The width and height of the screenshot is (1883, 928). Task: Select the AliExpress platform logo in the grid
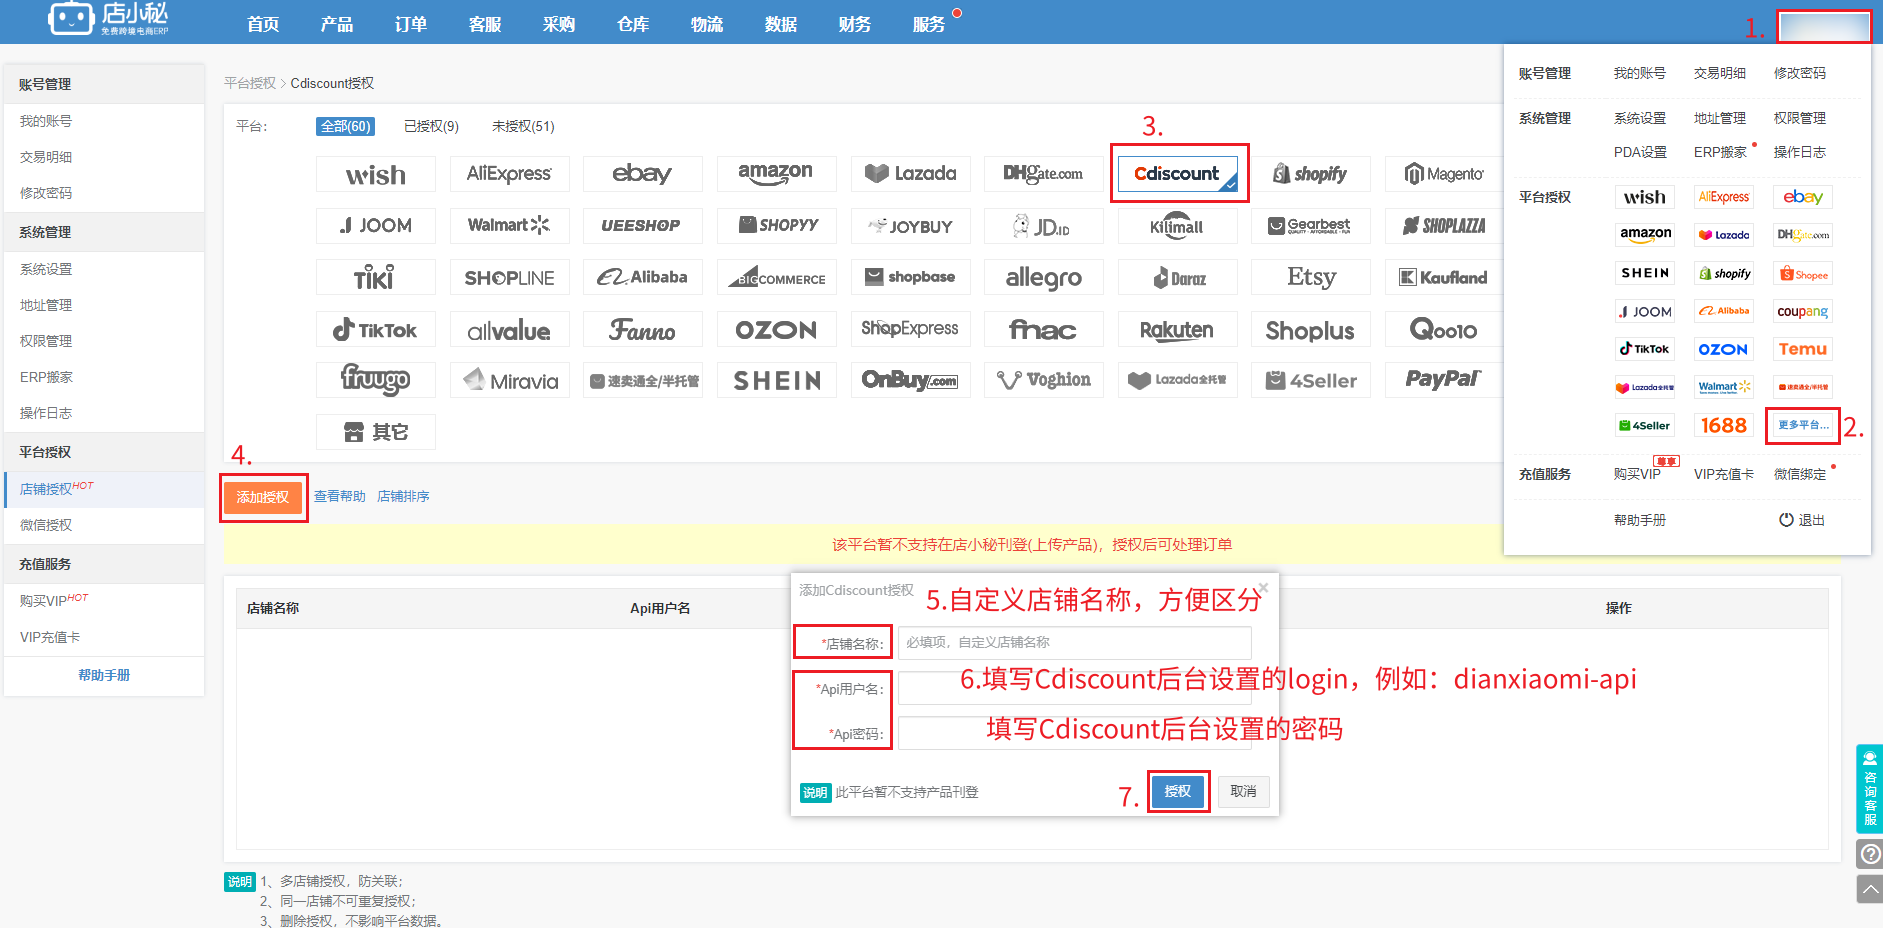tap(509, 174)
